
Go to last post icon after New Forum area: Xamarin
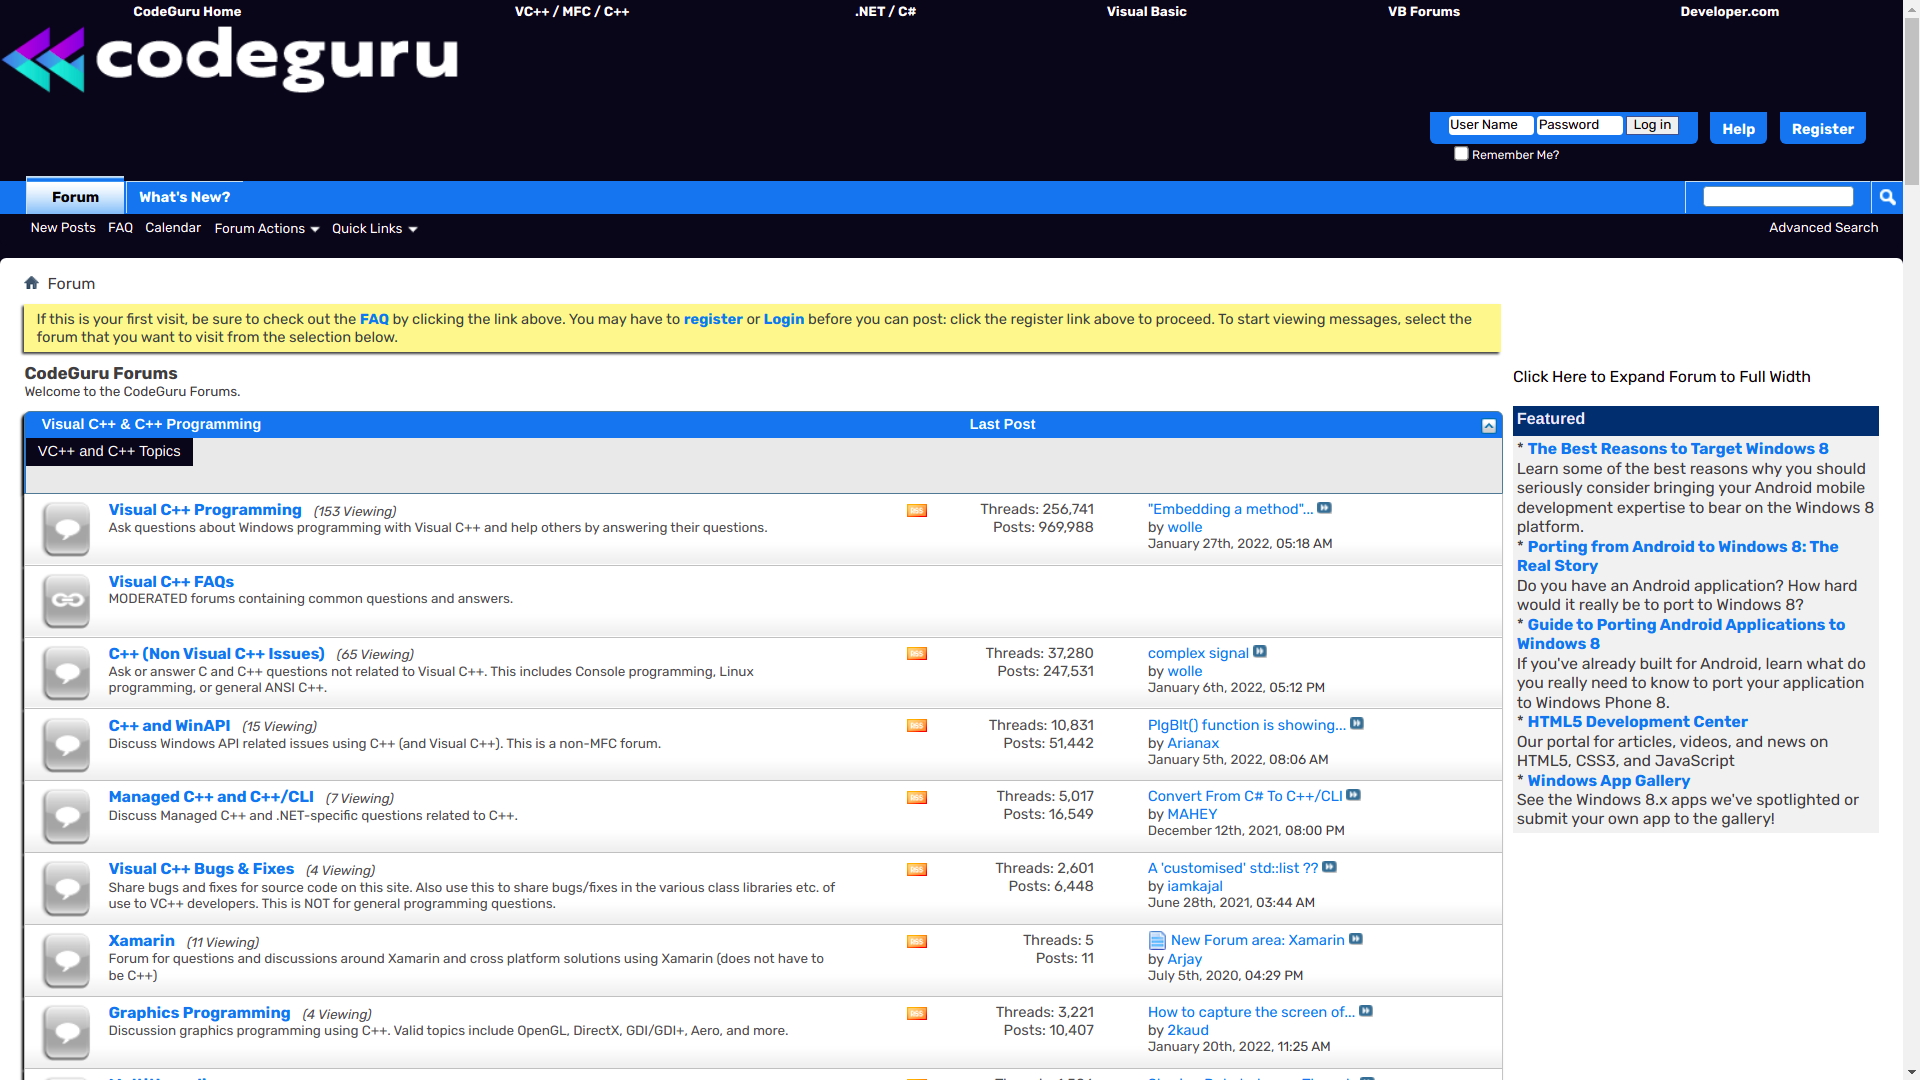[1356, 940]
